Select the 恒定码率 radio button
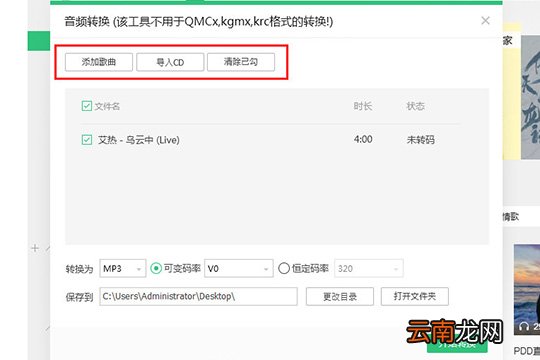 284,268
